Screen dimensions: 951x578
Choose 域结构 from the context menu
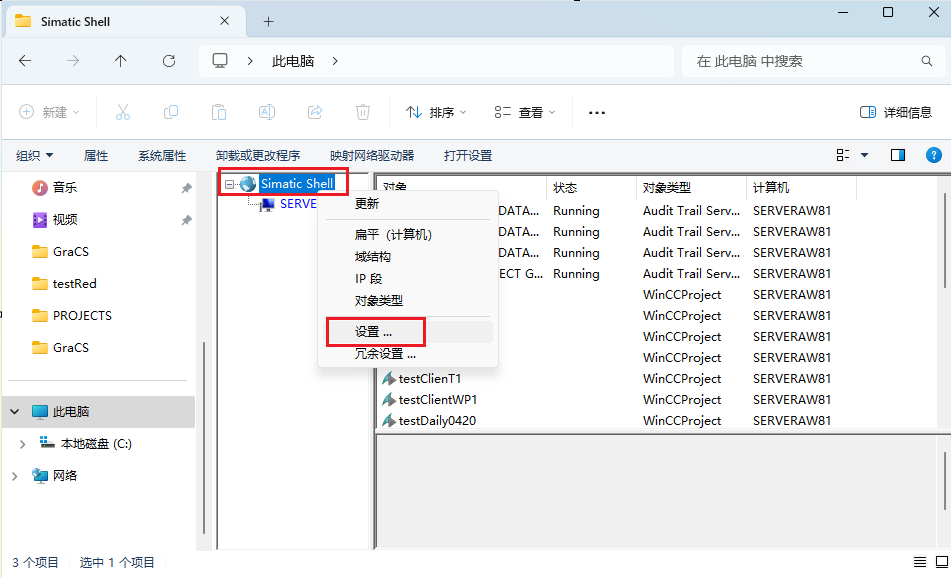click(406, 257)
